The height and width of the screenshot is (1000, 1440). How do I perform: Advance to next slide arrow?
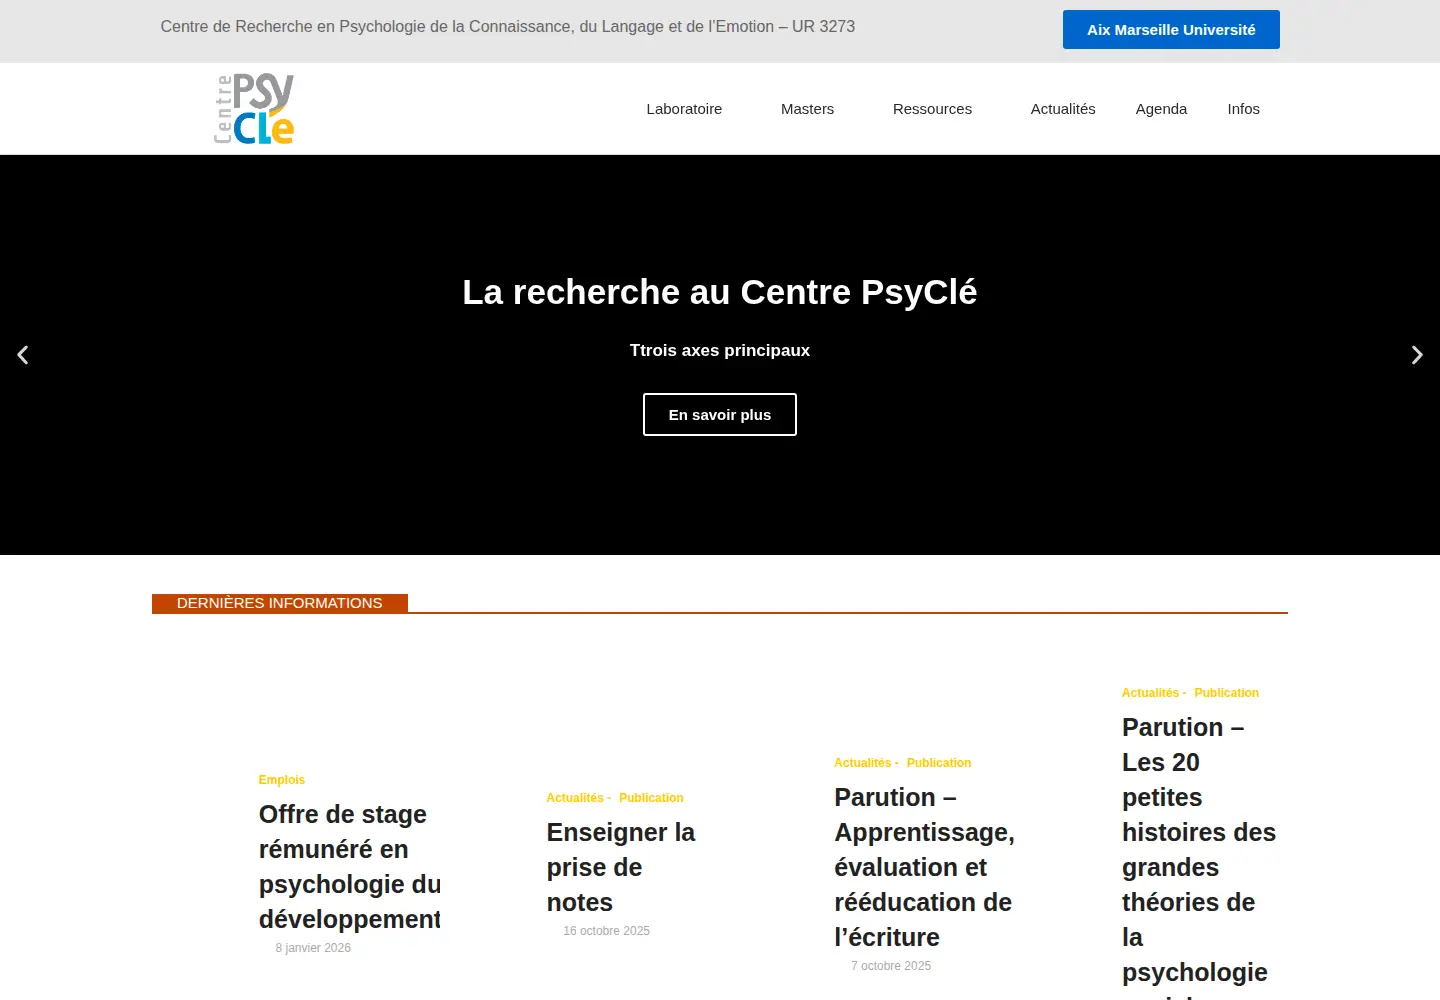click(1416, 355)
